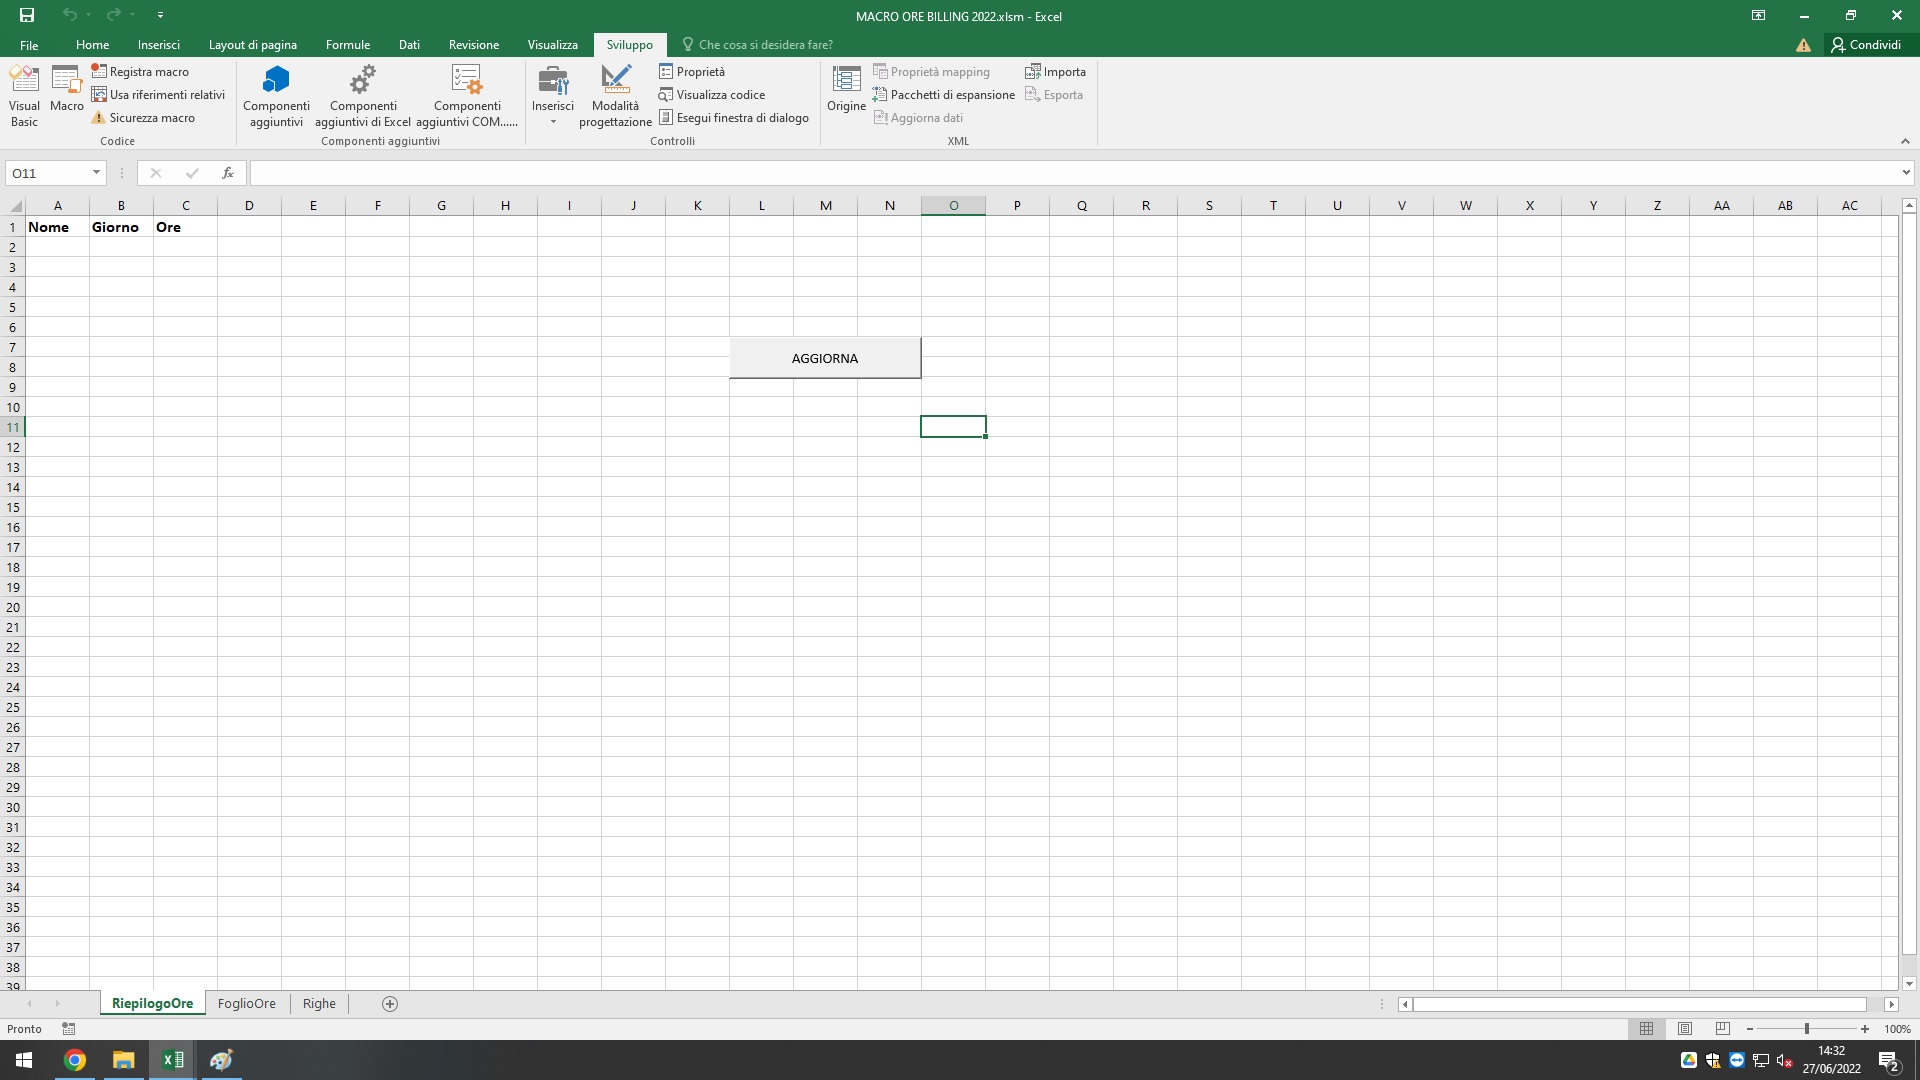Open the Revisione tab

tap(474, 45)
